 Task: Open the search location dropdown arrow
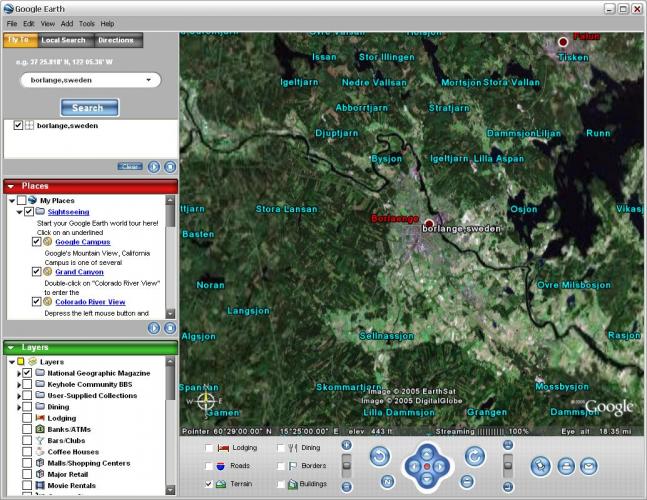[148, 79]
